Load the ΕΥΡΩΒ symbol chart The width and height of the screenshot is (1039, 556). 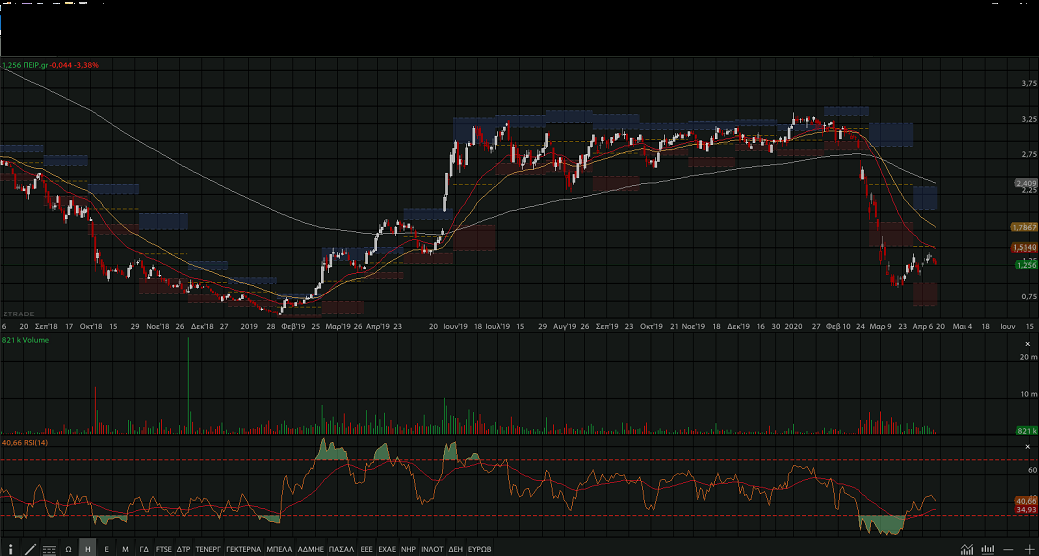click(x=480, y=549)
